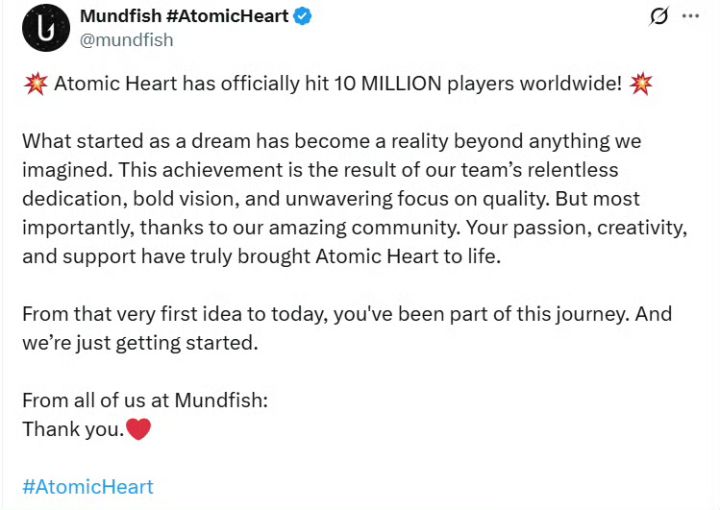Open the Grok explain-post icon
The image size is (720, 510).
coord(659,16)
